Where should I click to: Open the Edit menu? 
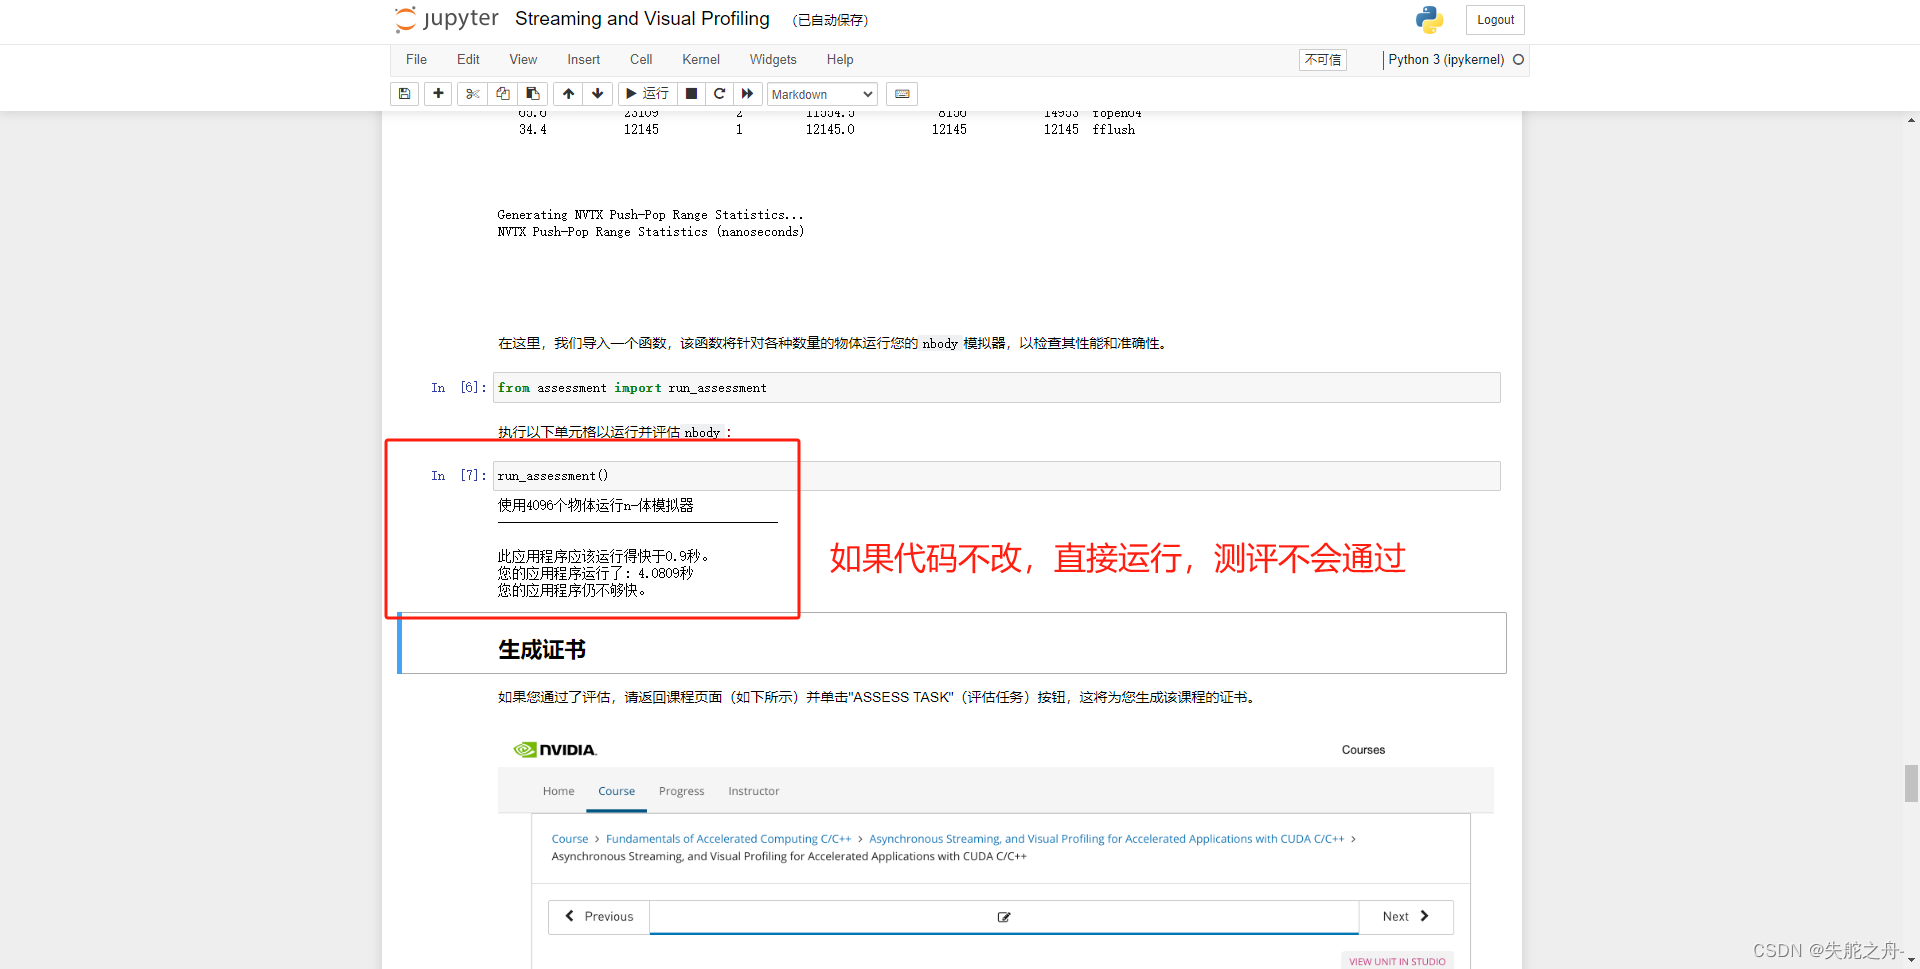pyautogui.click(x=468, y=60)
